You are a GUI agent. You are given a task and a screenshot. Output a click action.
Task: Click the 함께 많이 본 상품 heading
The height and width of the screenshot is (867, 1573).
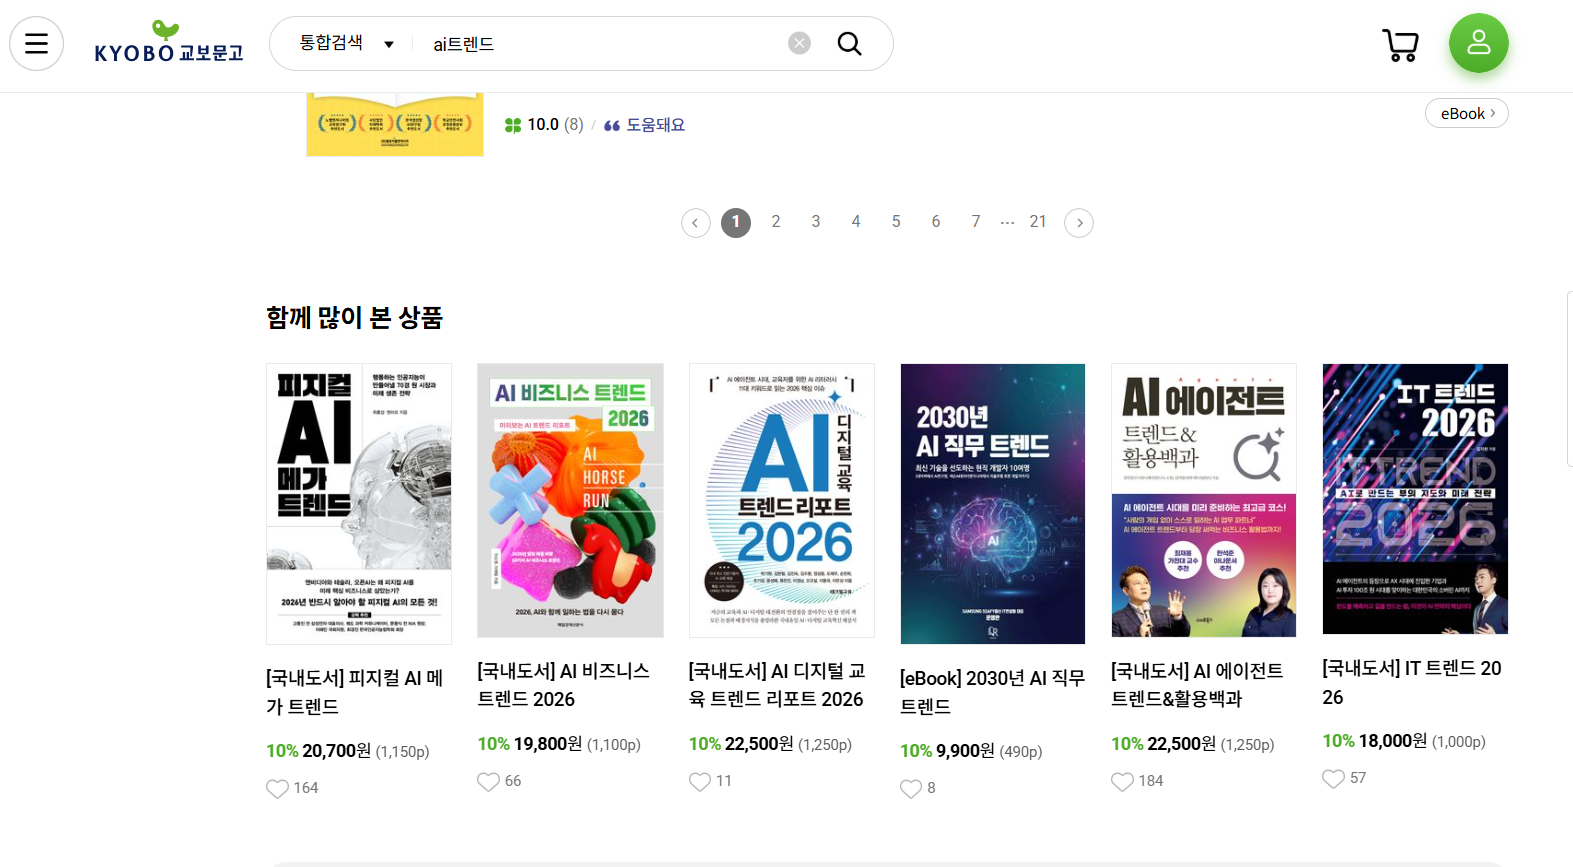[x=354, y=318]
